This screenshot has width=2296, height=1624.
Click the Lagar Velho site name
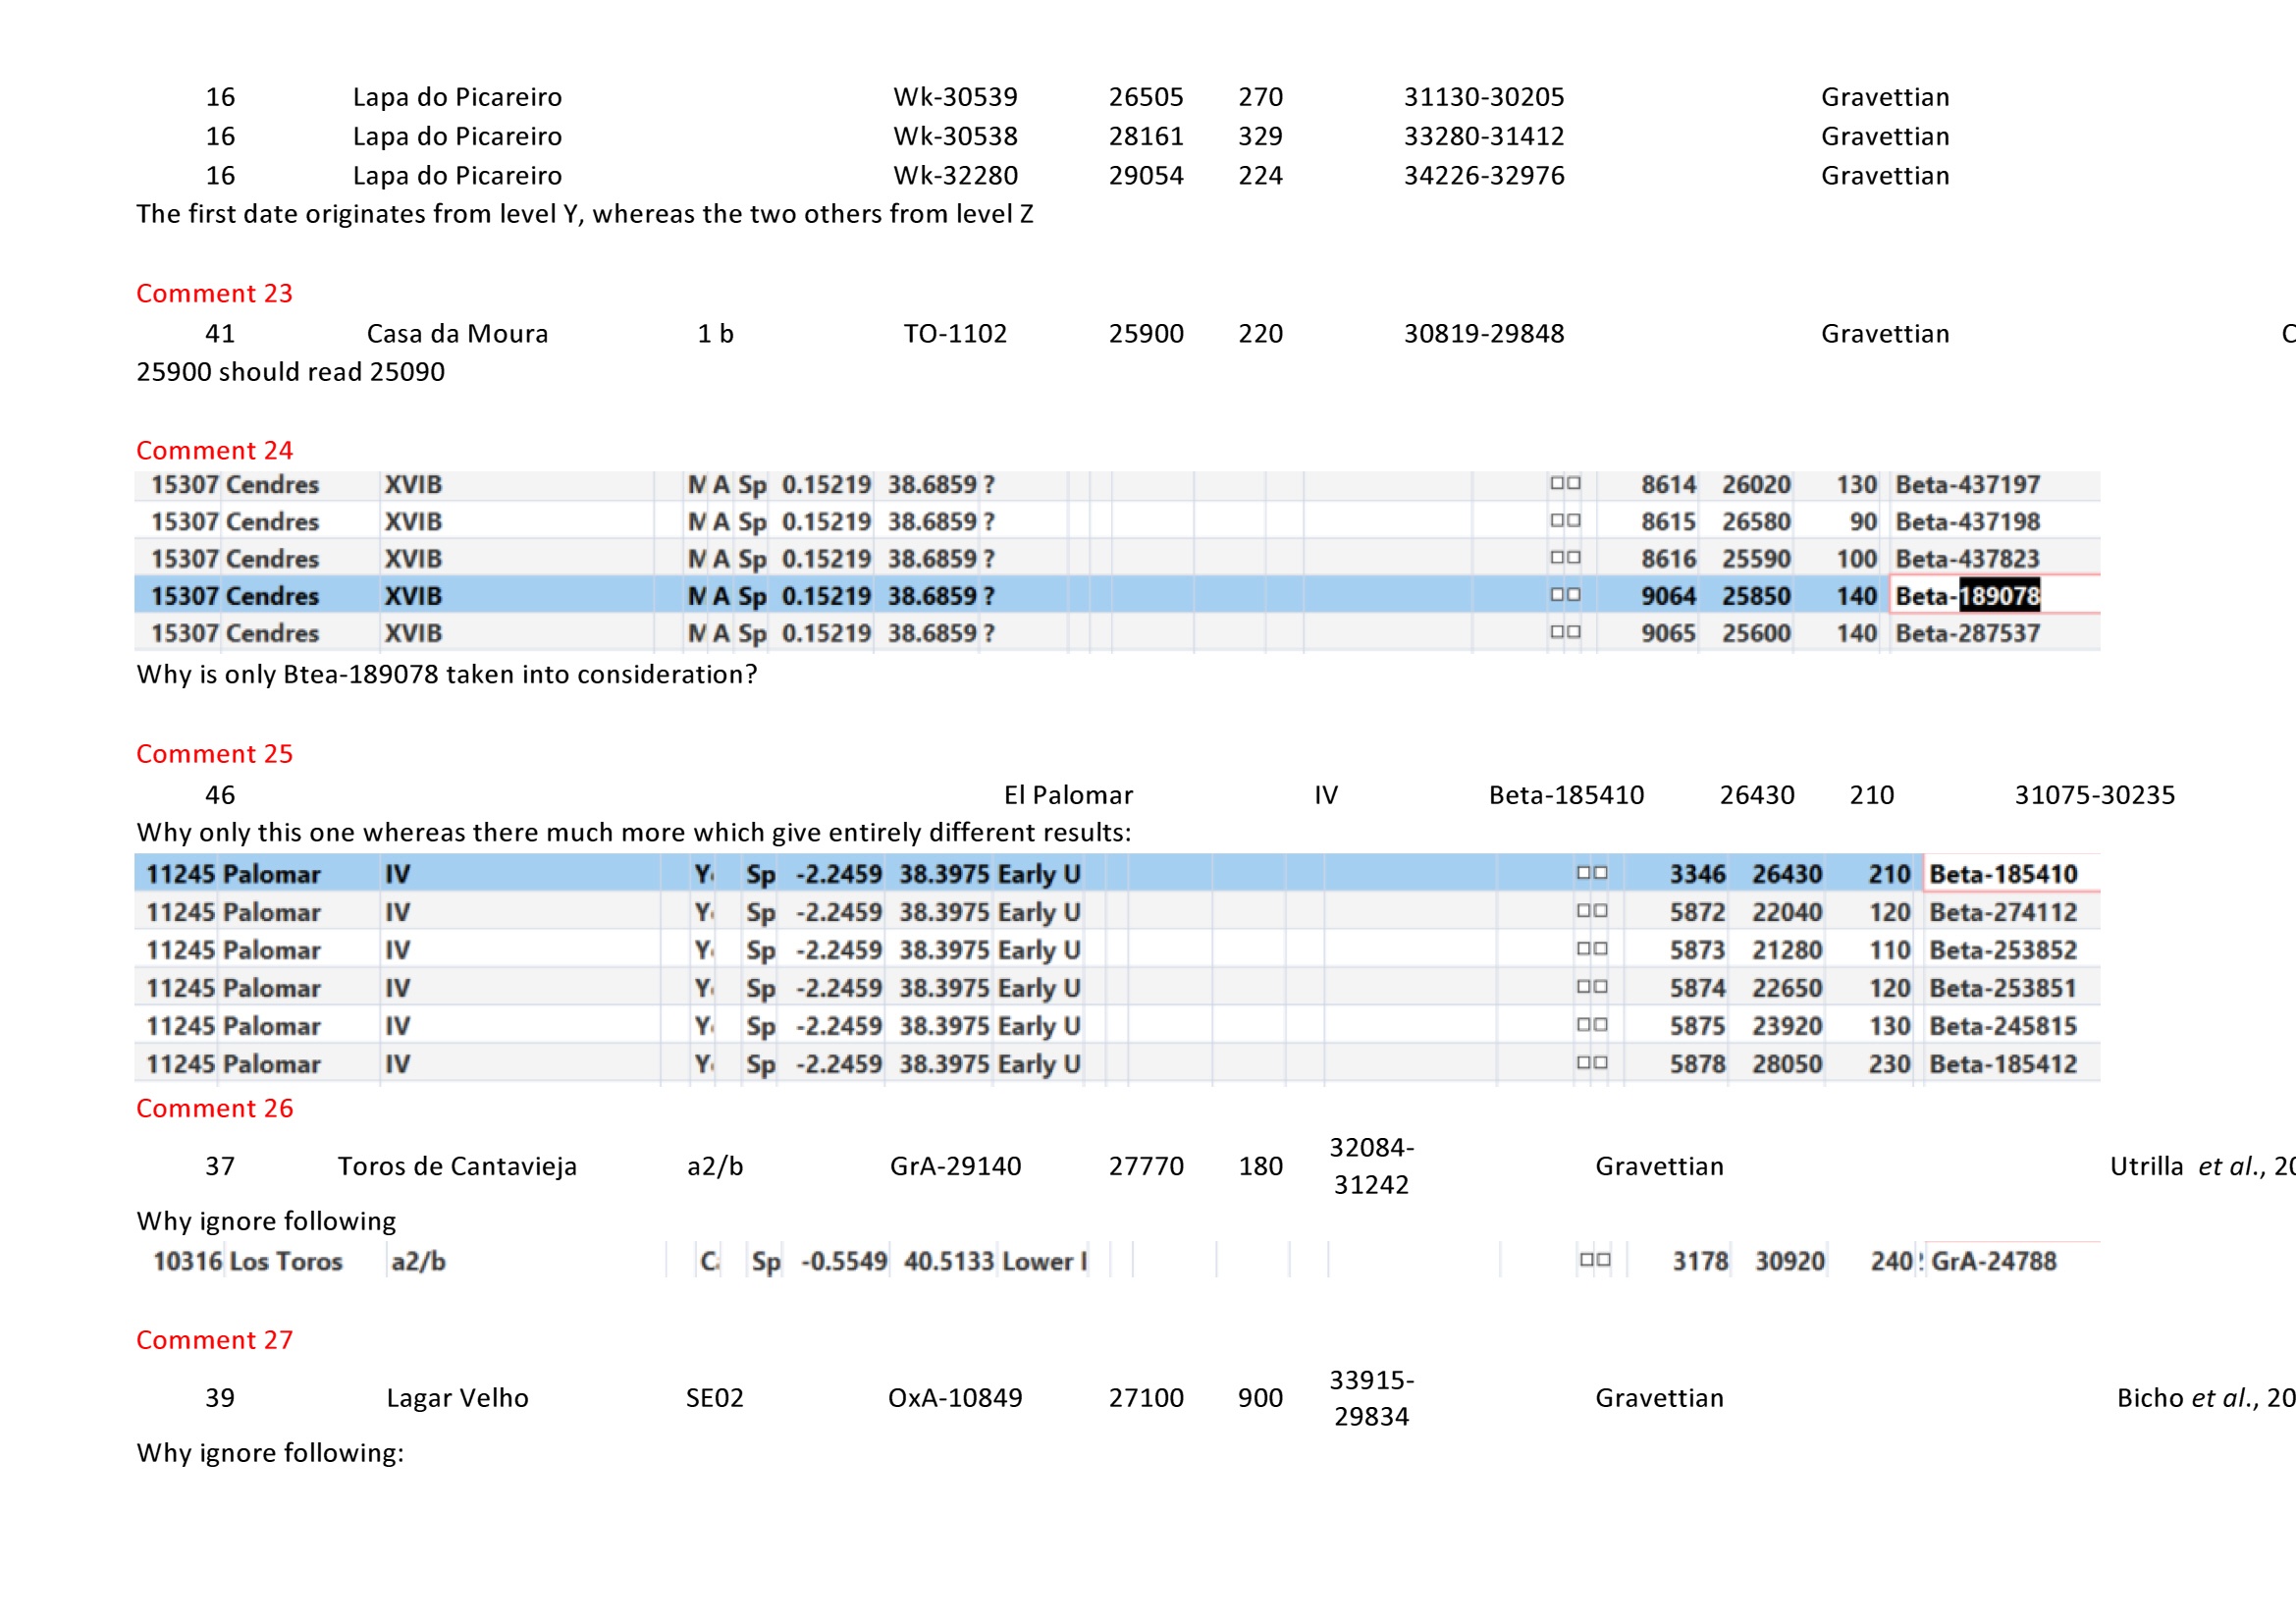coord(457,1397)
